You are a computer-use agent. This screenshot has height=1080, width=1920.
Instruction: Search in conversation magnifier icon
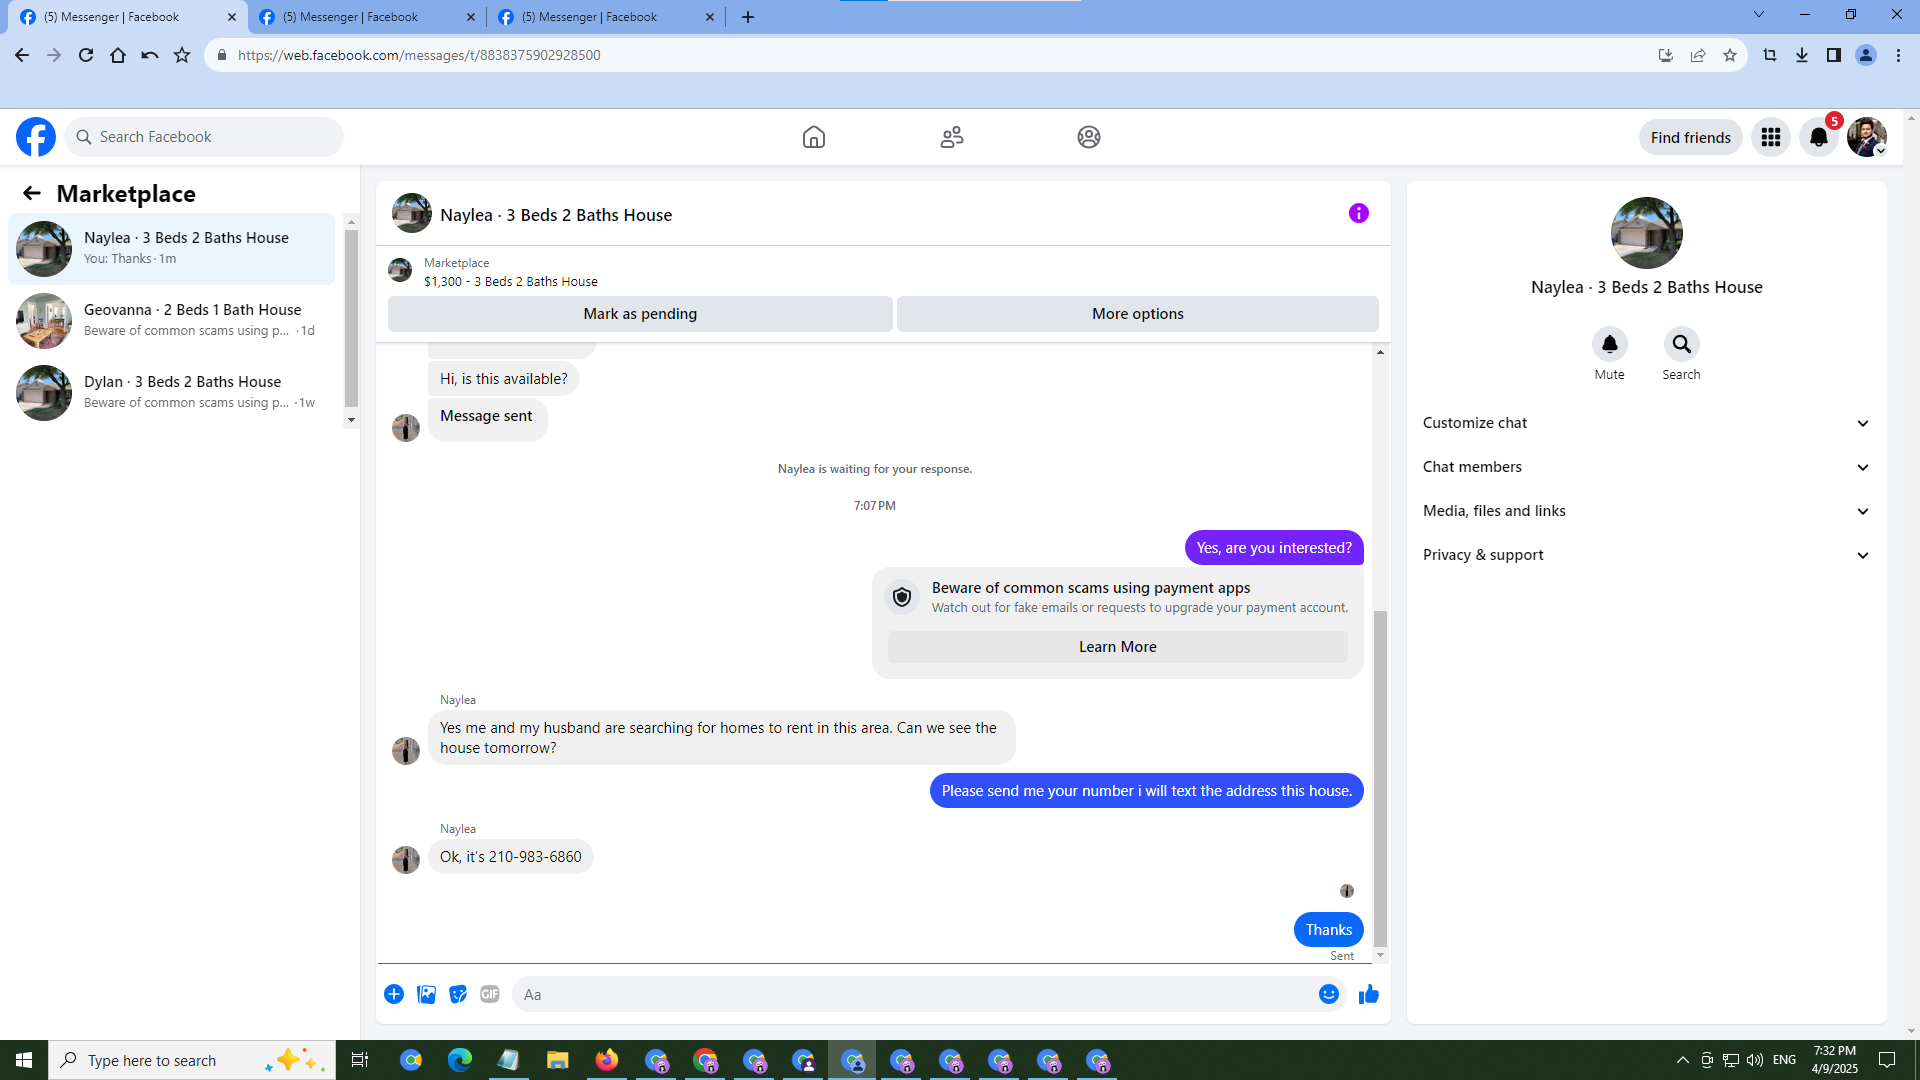click(x=1682, y=344)
